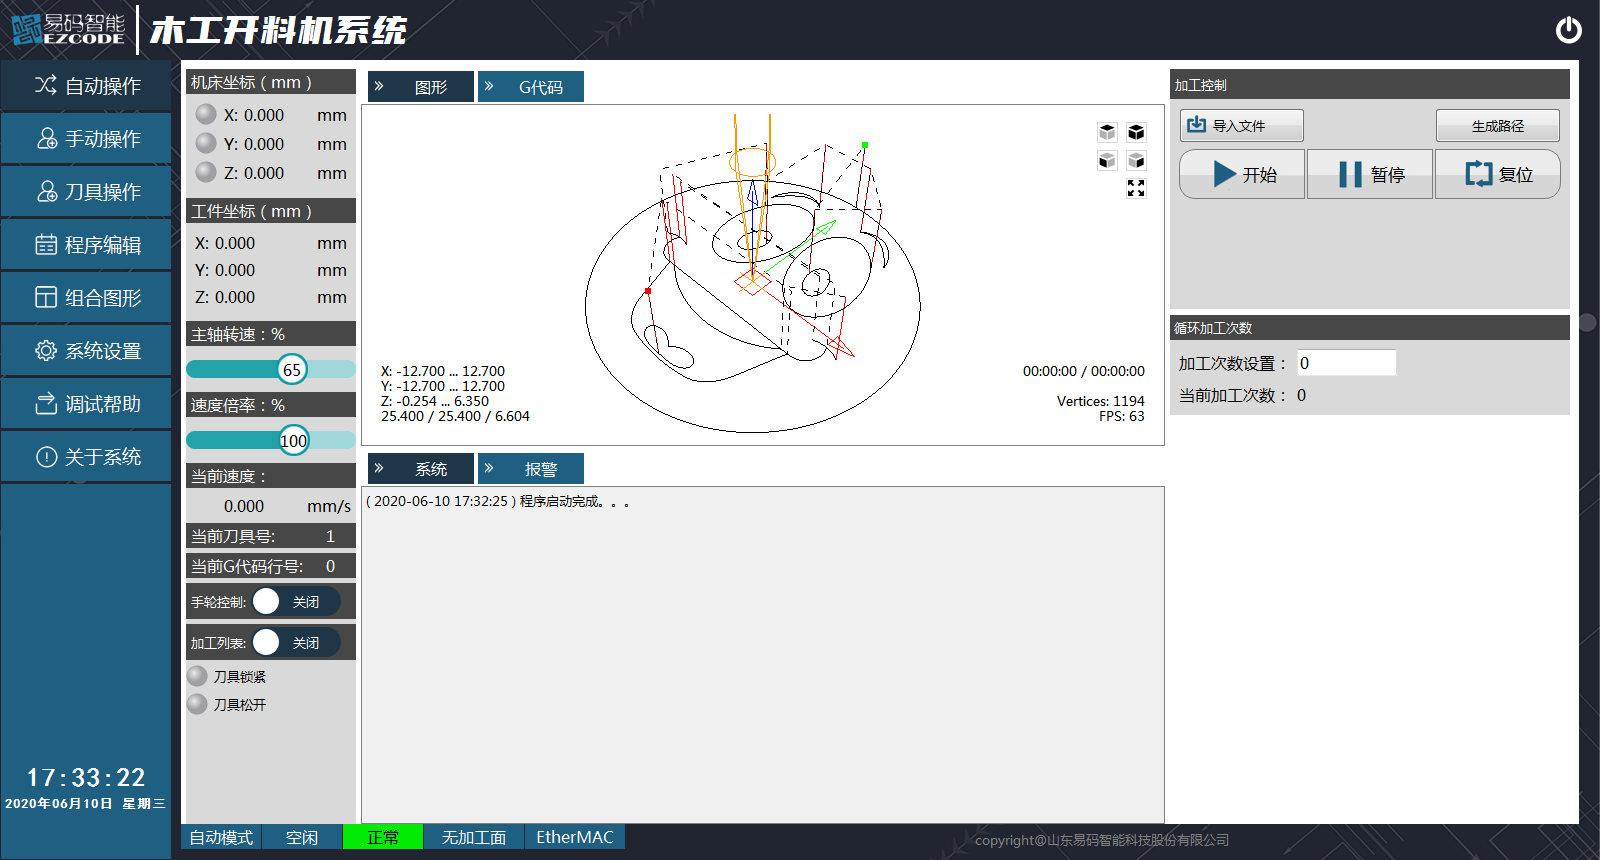Open 系统设置 from the sidebar
This screenshot has height=860, width=1600.
(87, 351)
